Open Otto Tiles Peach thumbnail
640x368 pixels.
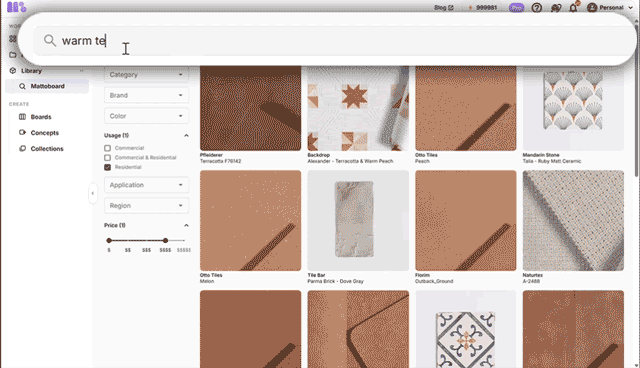tap(466, 108)
